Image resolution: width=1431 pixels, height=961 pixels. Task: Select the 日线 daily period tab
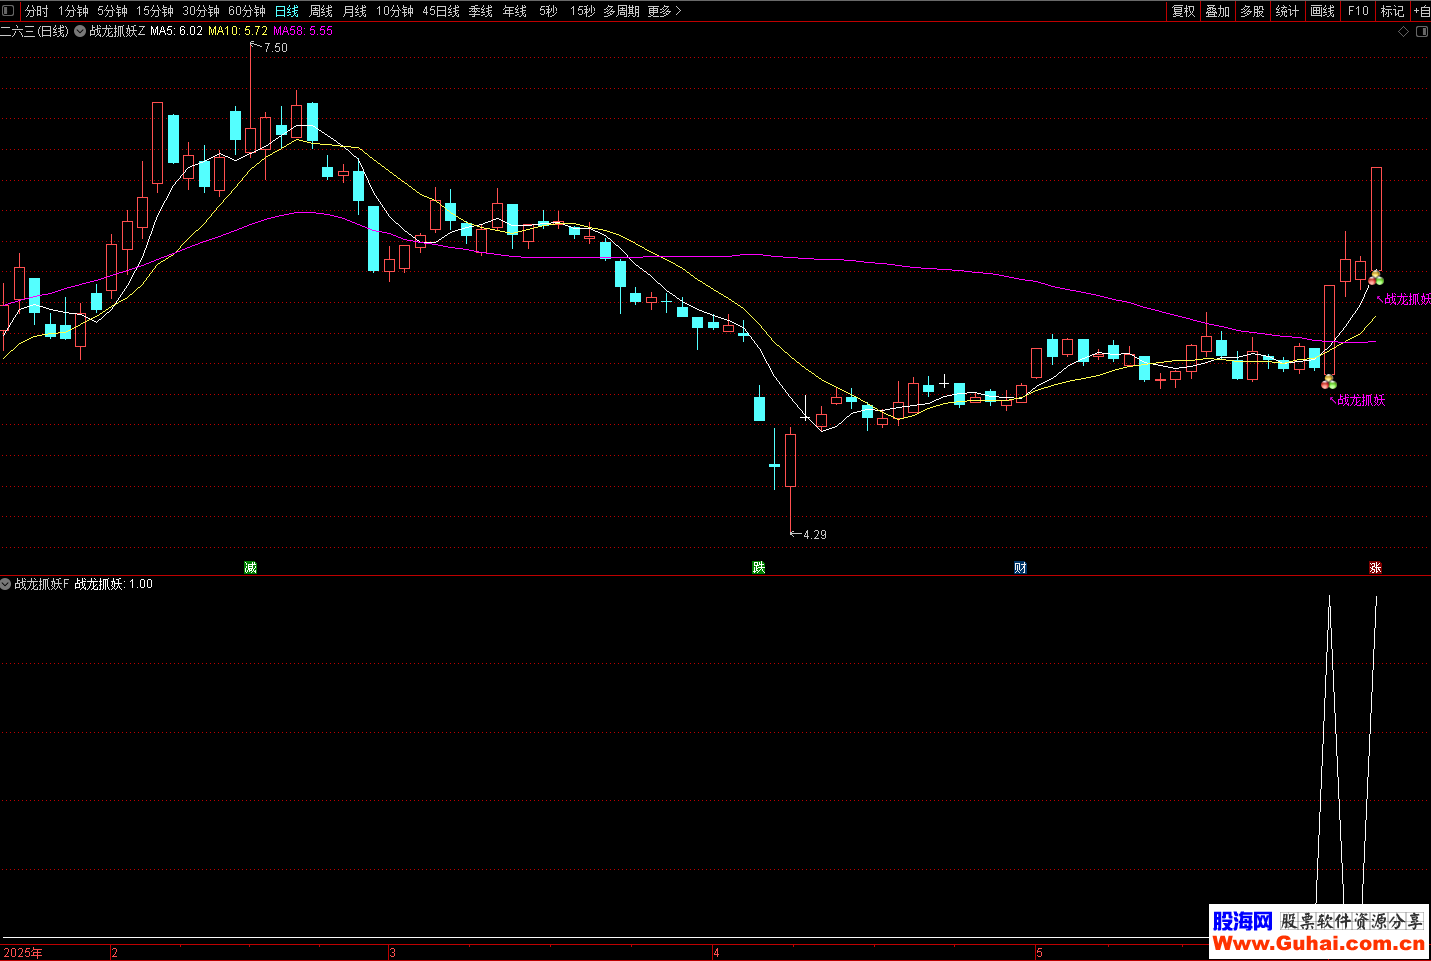tap(287, 11)
